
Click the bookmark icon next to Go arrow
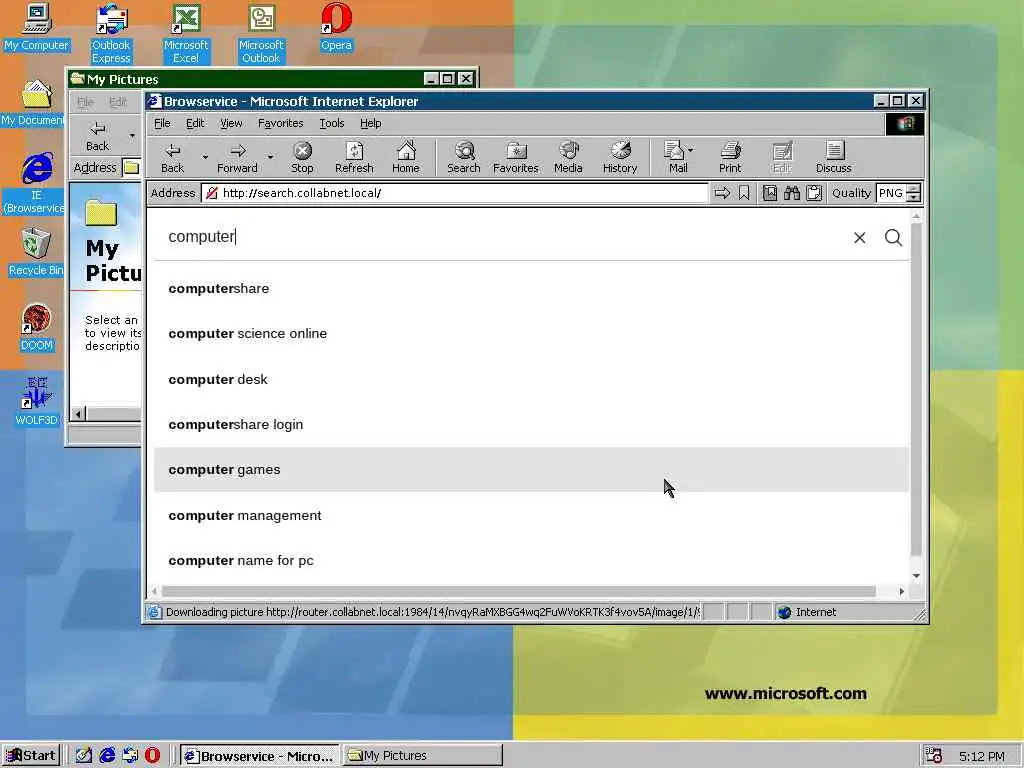pyautogui.click(x=744, y=193)
